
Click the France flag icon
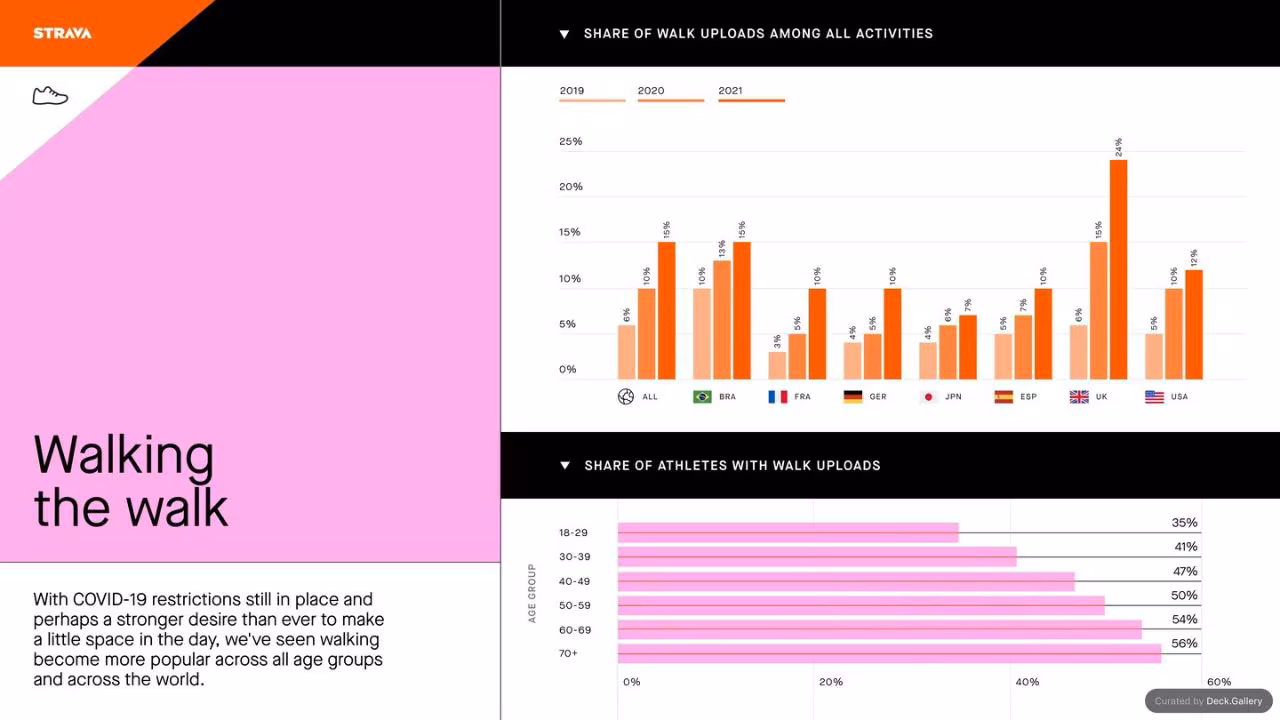point(778,397)
